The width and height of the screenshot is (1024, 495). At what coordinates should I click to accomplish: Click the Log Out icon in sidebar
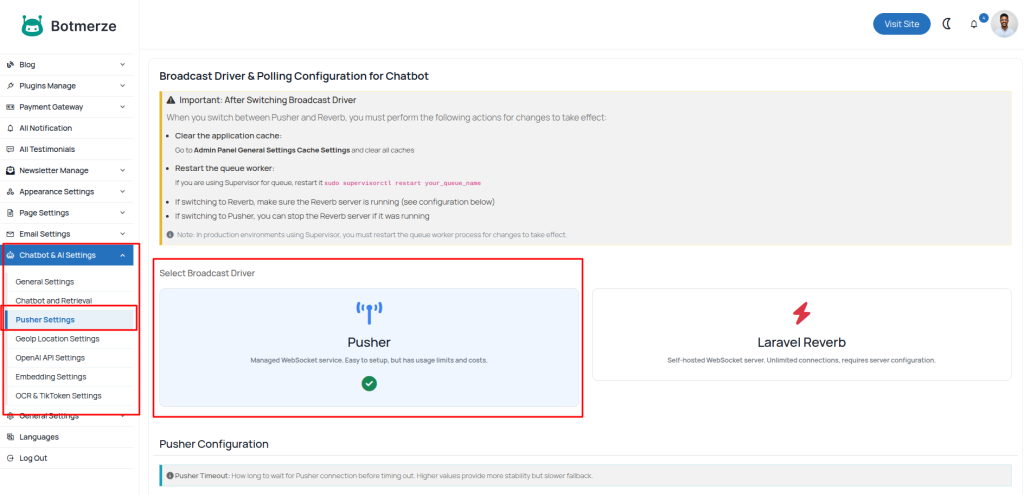(x=10, y=458)
